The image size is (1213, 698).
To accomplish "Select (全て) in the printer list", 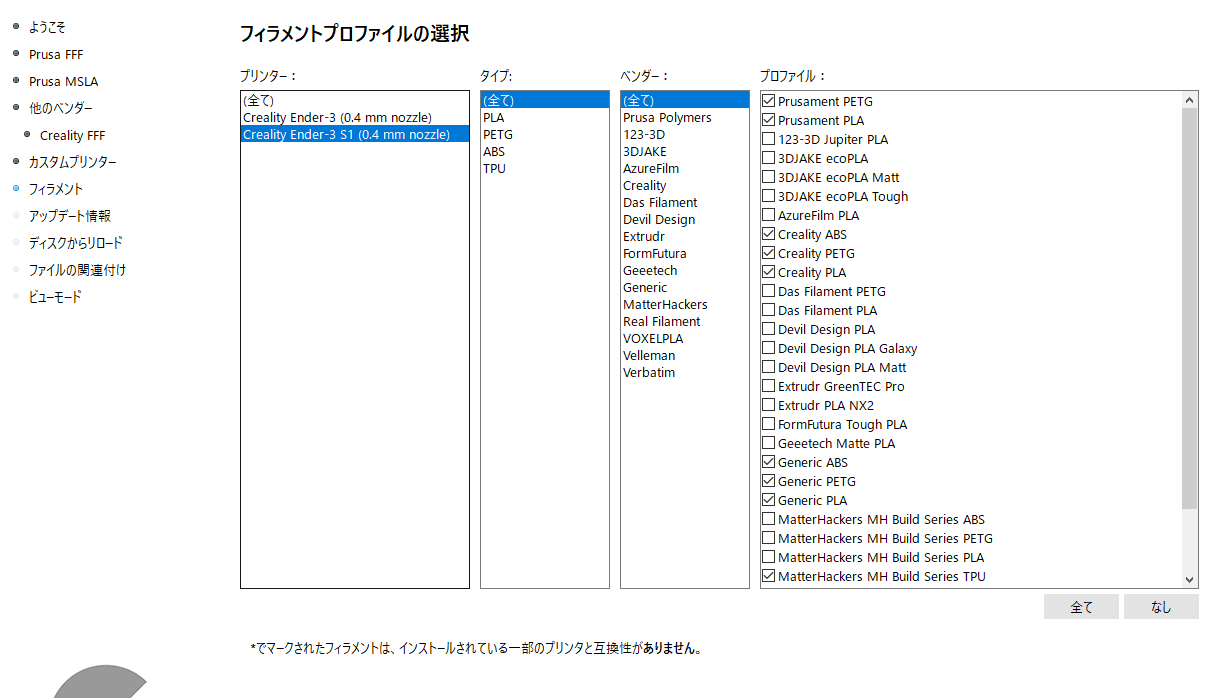I will [355, 100].
